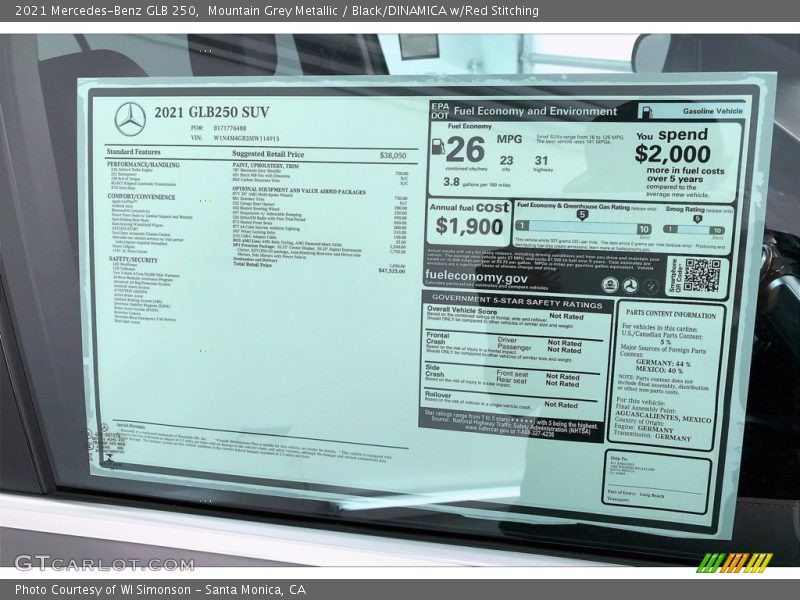Click the '2021 GLB250 SUV' heading
800x600 pixels.
click(x=212, y=112)
